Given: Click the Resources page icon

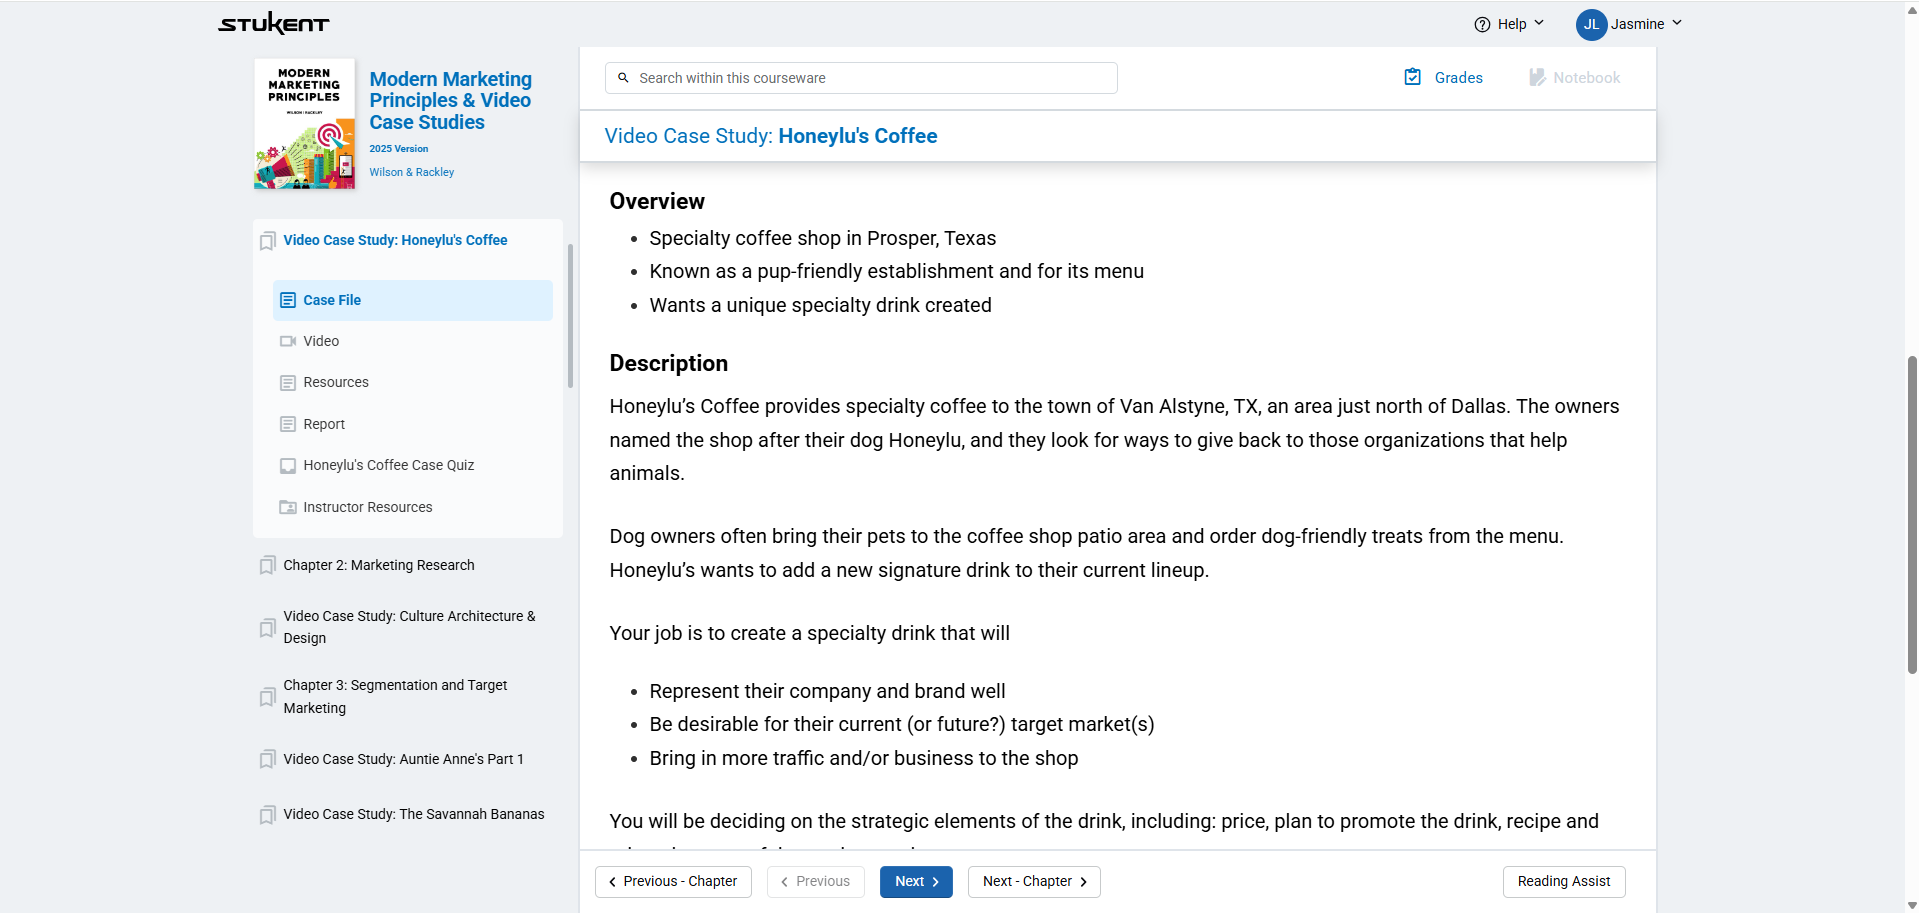Looking at the screenshot, I should pyautogui.click(x=288, y=383).
